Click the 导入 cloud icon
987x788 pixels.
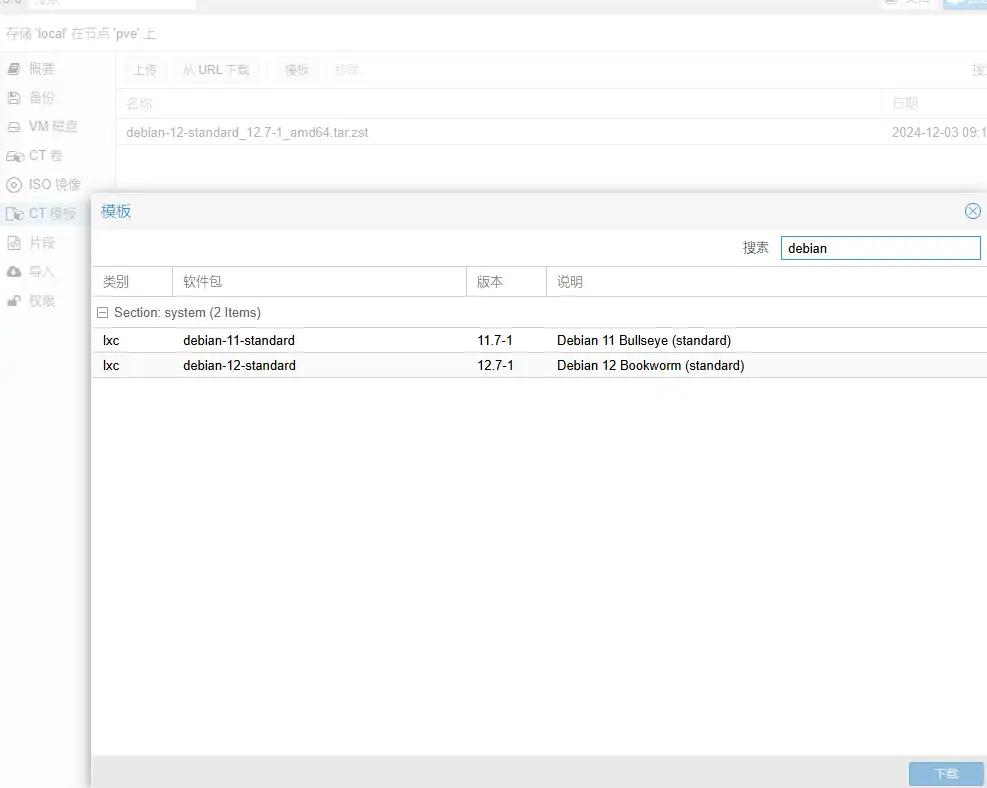(14, 272)
